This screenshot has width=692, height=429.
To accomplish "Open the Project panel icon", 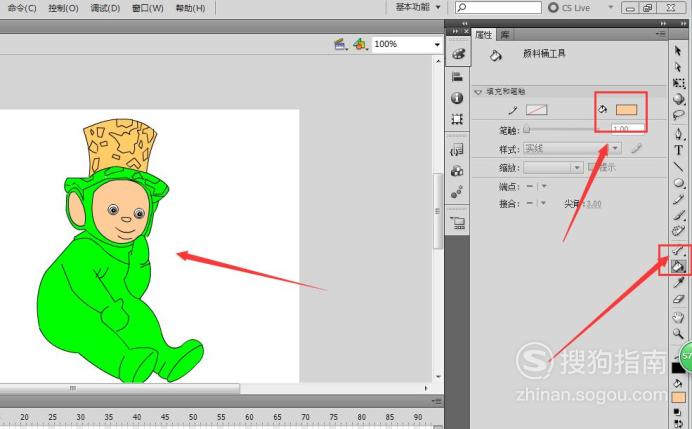I will point(458,222).
